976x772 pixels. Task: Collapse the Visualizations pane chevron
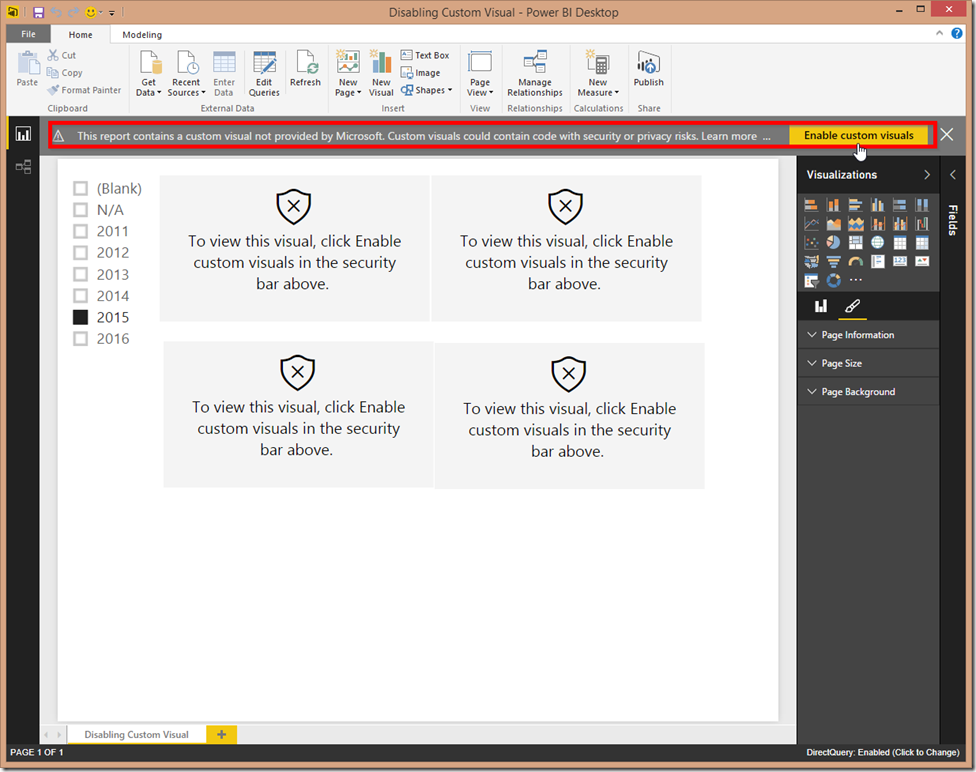pyautogui.click(x=927, y=175)
